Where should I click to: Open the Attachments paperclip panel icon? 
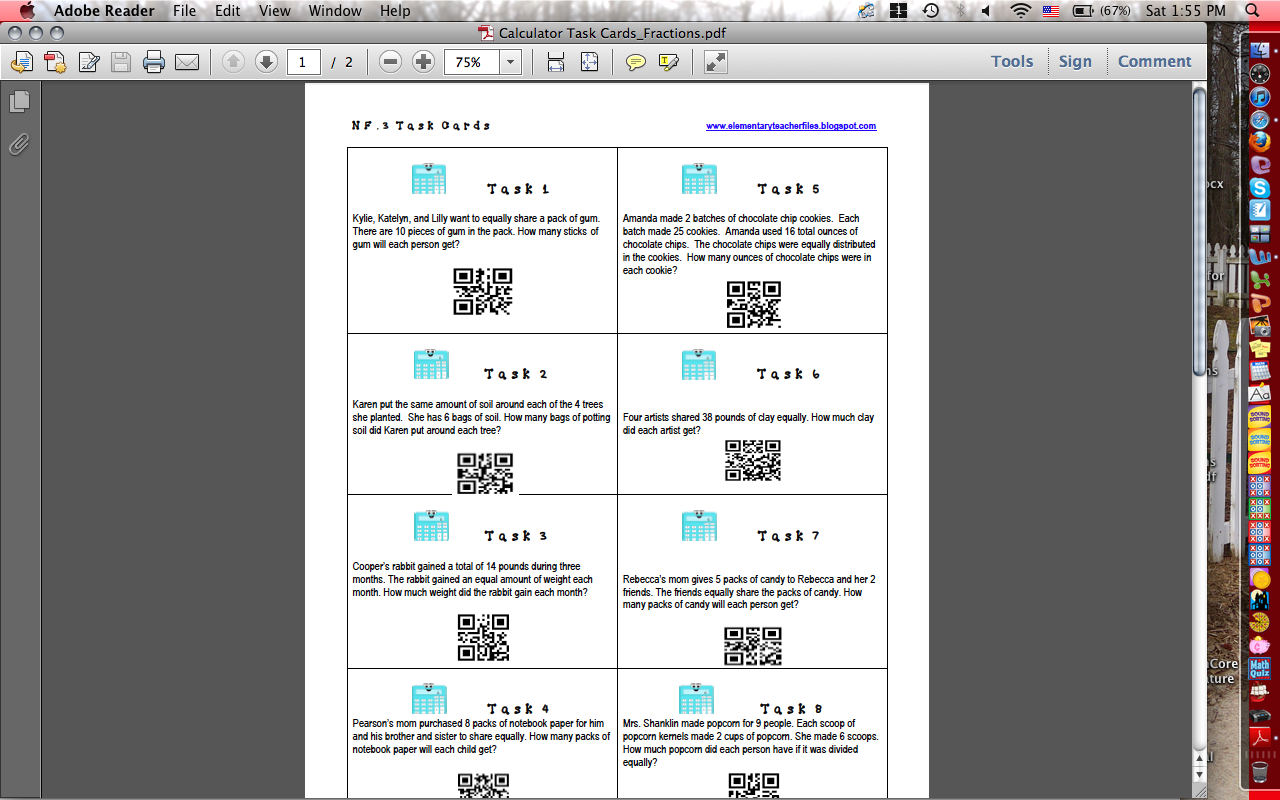(19, 144)
